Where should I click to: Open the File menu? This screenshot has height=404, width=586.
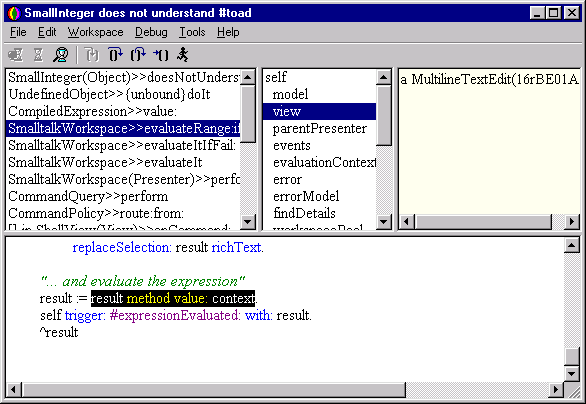pos(18,32)
